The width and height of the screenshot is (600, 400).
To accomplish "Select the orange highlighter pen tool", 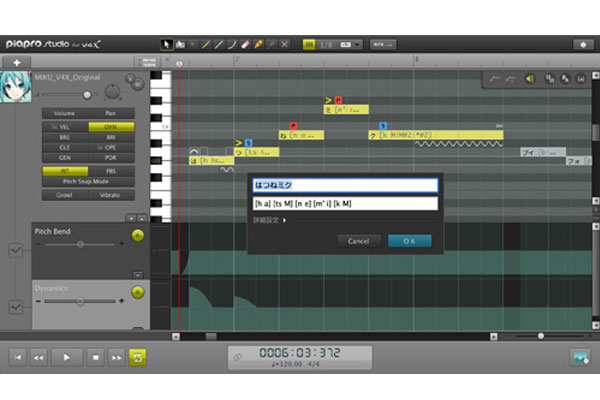I will pos(258,44).
